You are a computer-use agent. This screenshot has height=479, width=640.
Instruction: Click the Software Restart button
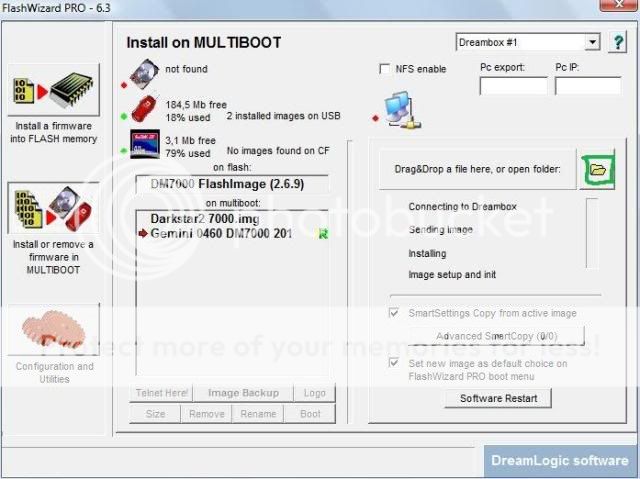tap(498, 398)
